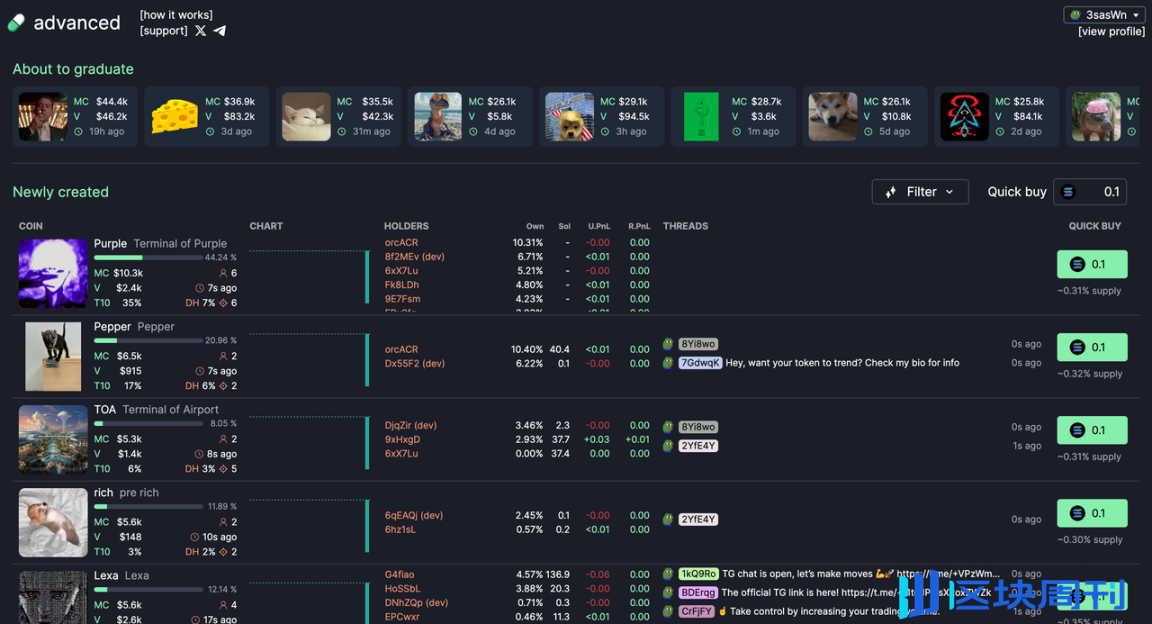Click the DH diamond icon in TOA row
The height and width of the screenshot is (624, 1152).
click(x=223, y=469)
